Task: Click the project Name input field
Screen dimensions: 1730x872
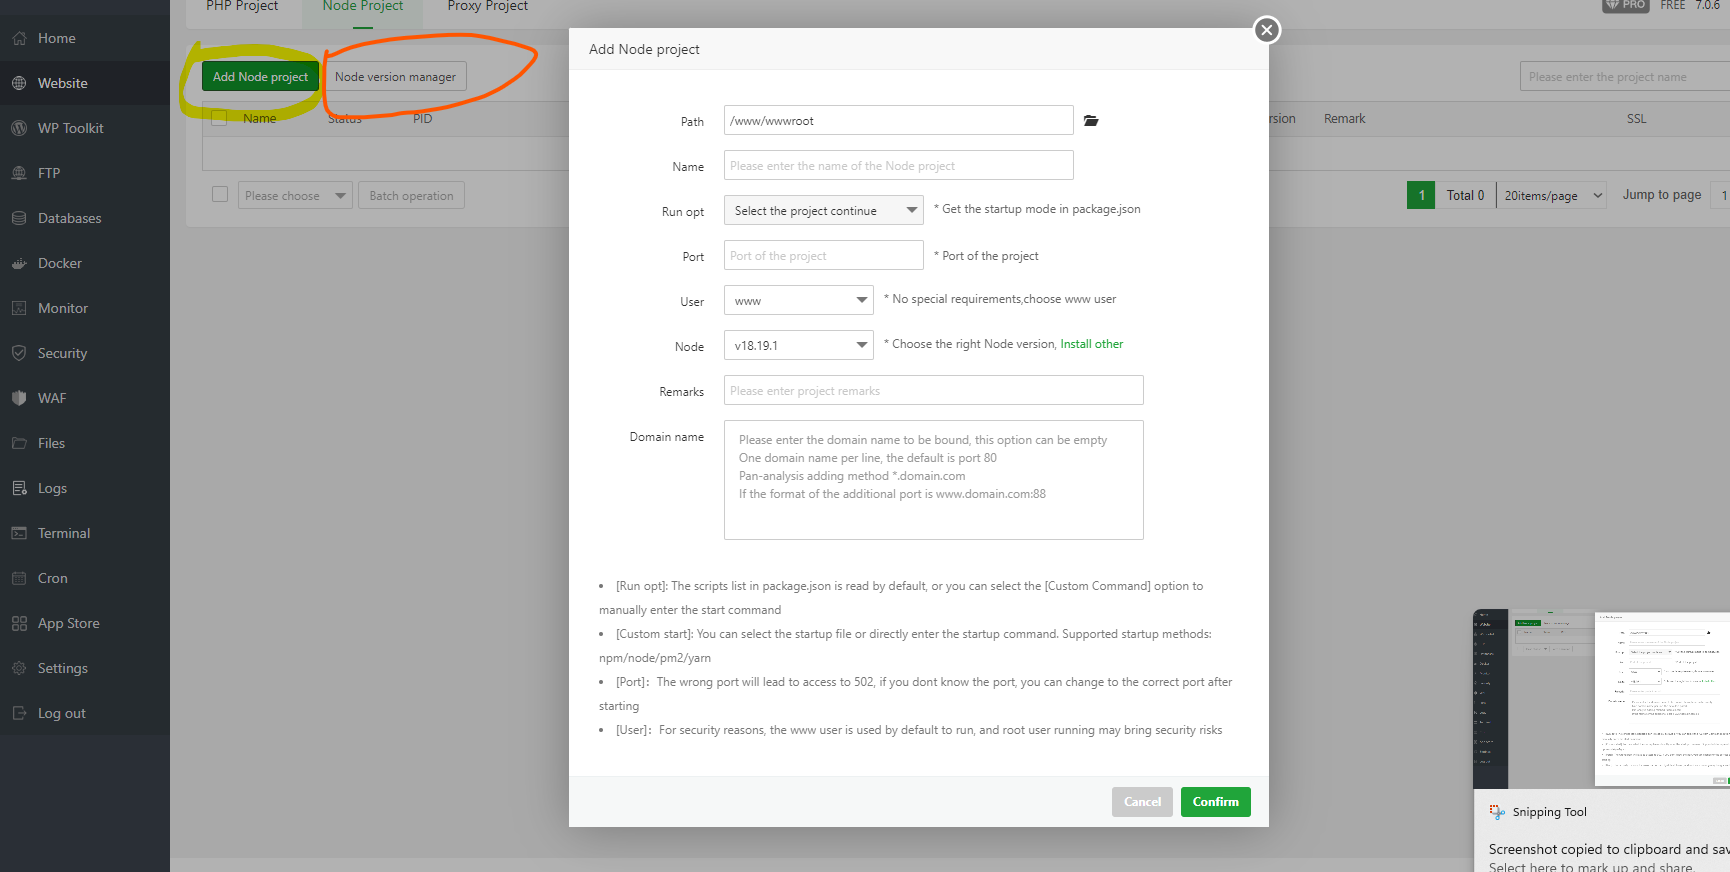Action: [898, 166]
